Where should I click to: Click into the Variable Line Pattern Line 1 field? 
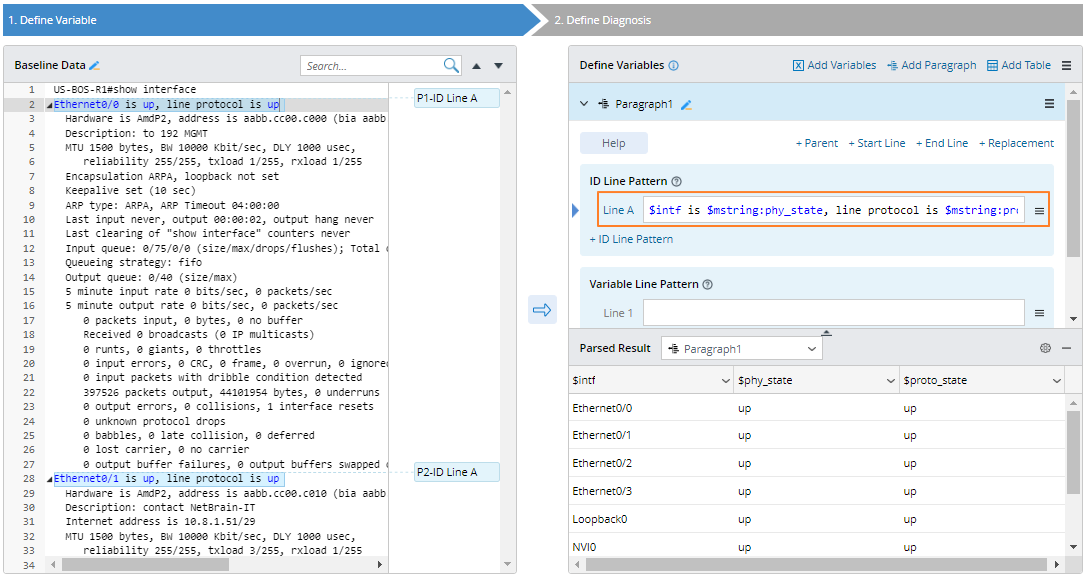[x=833, y=313]
